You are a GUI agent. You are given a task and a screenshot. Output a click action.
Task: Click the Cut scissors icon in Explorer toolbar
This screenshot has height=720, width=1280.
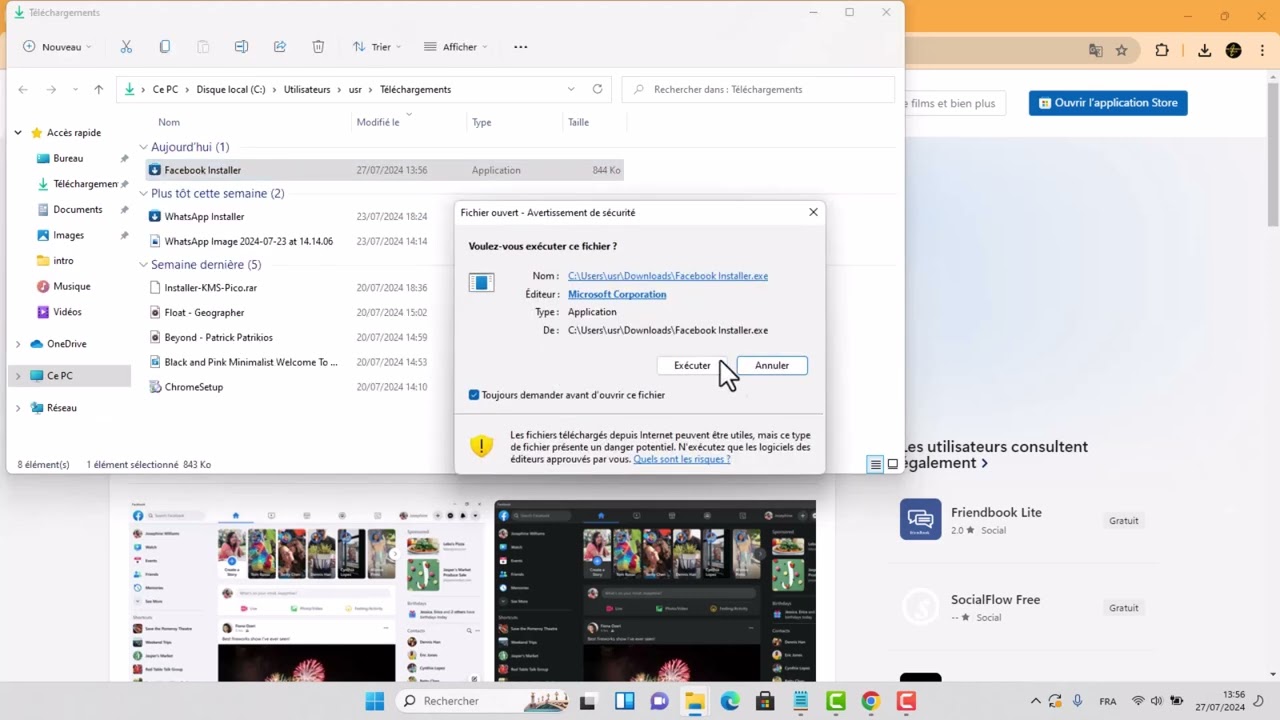[126, 47]
